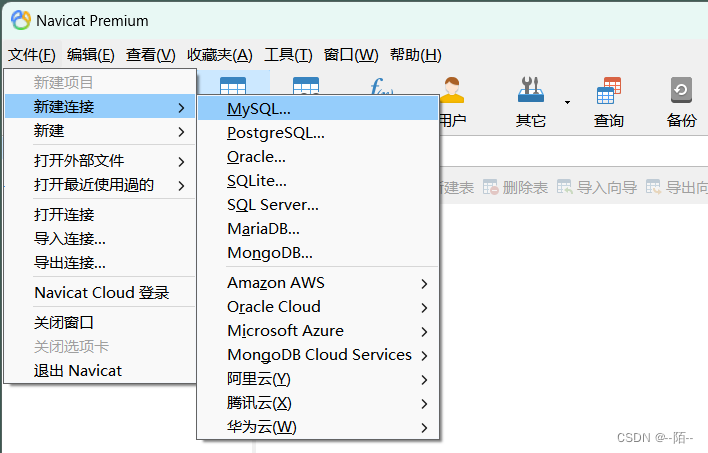Click the 导入向导 import wizard button
The width and height of the screenshot is (708, 453).
[597, 187]
